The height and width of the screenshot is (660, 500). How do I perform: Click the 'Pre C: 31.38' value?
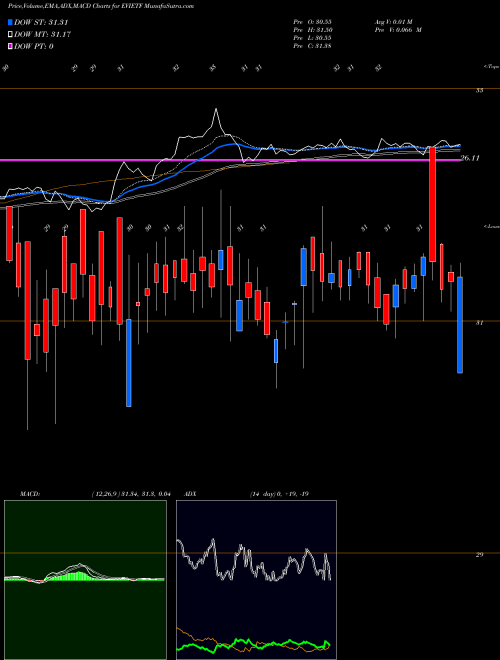click(312, 46)
